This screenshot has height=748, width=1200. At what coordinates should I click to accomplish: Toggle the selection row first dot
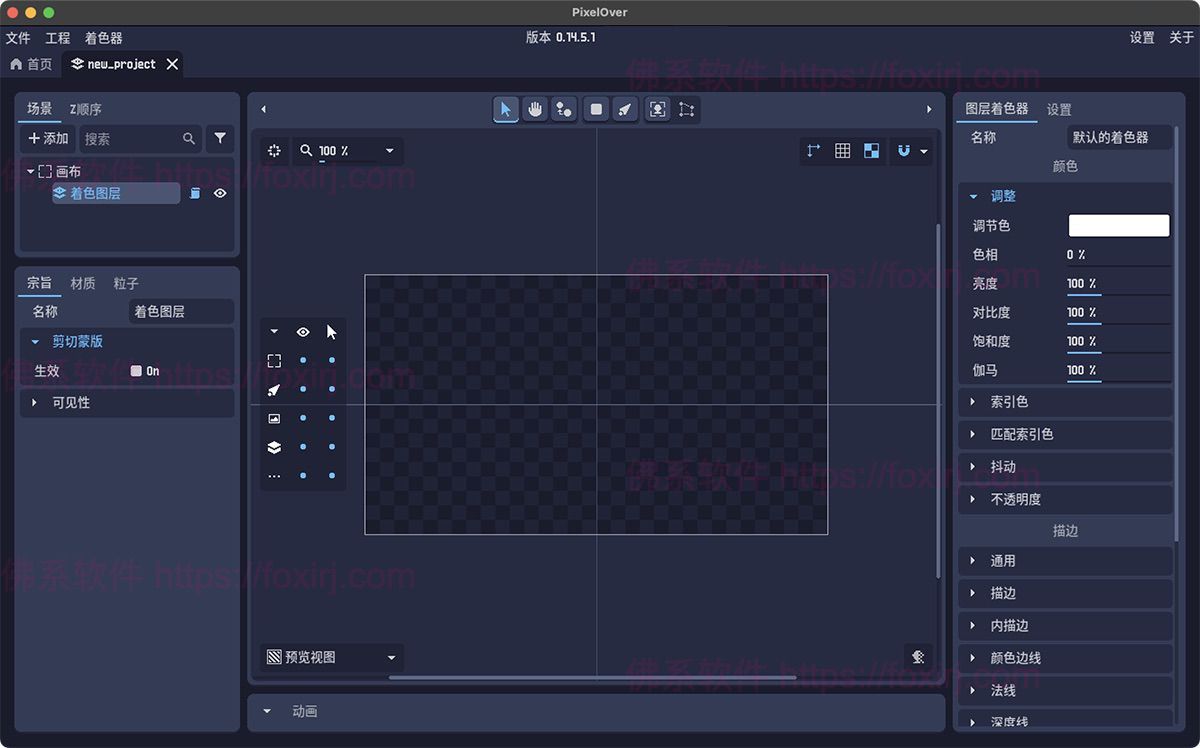[x=303, y=360]
